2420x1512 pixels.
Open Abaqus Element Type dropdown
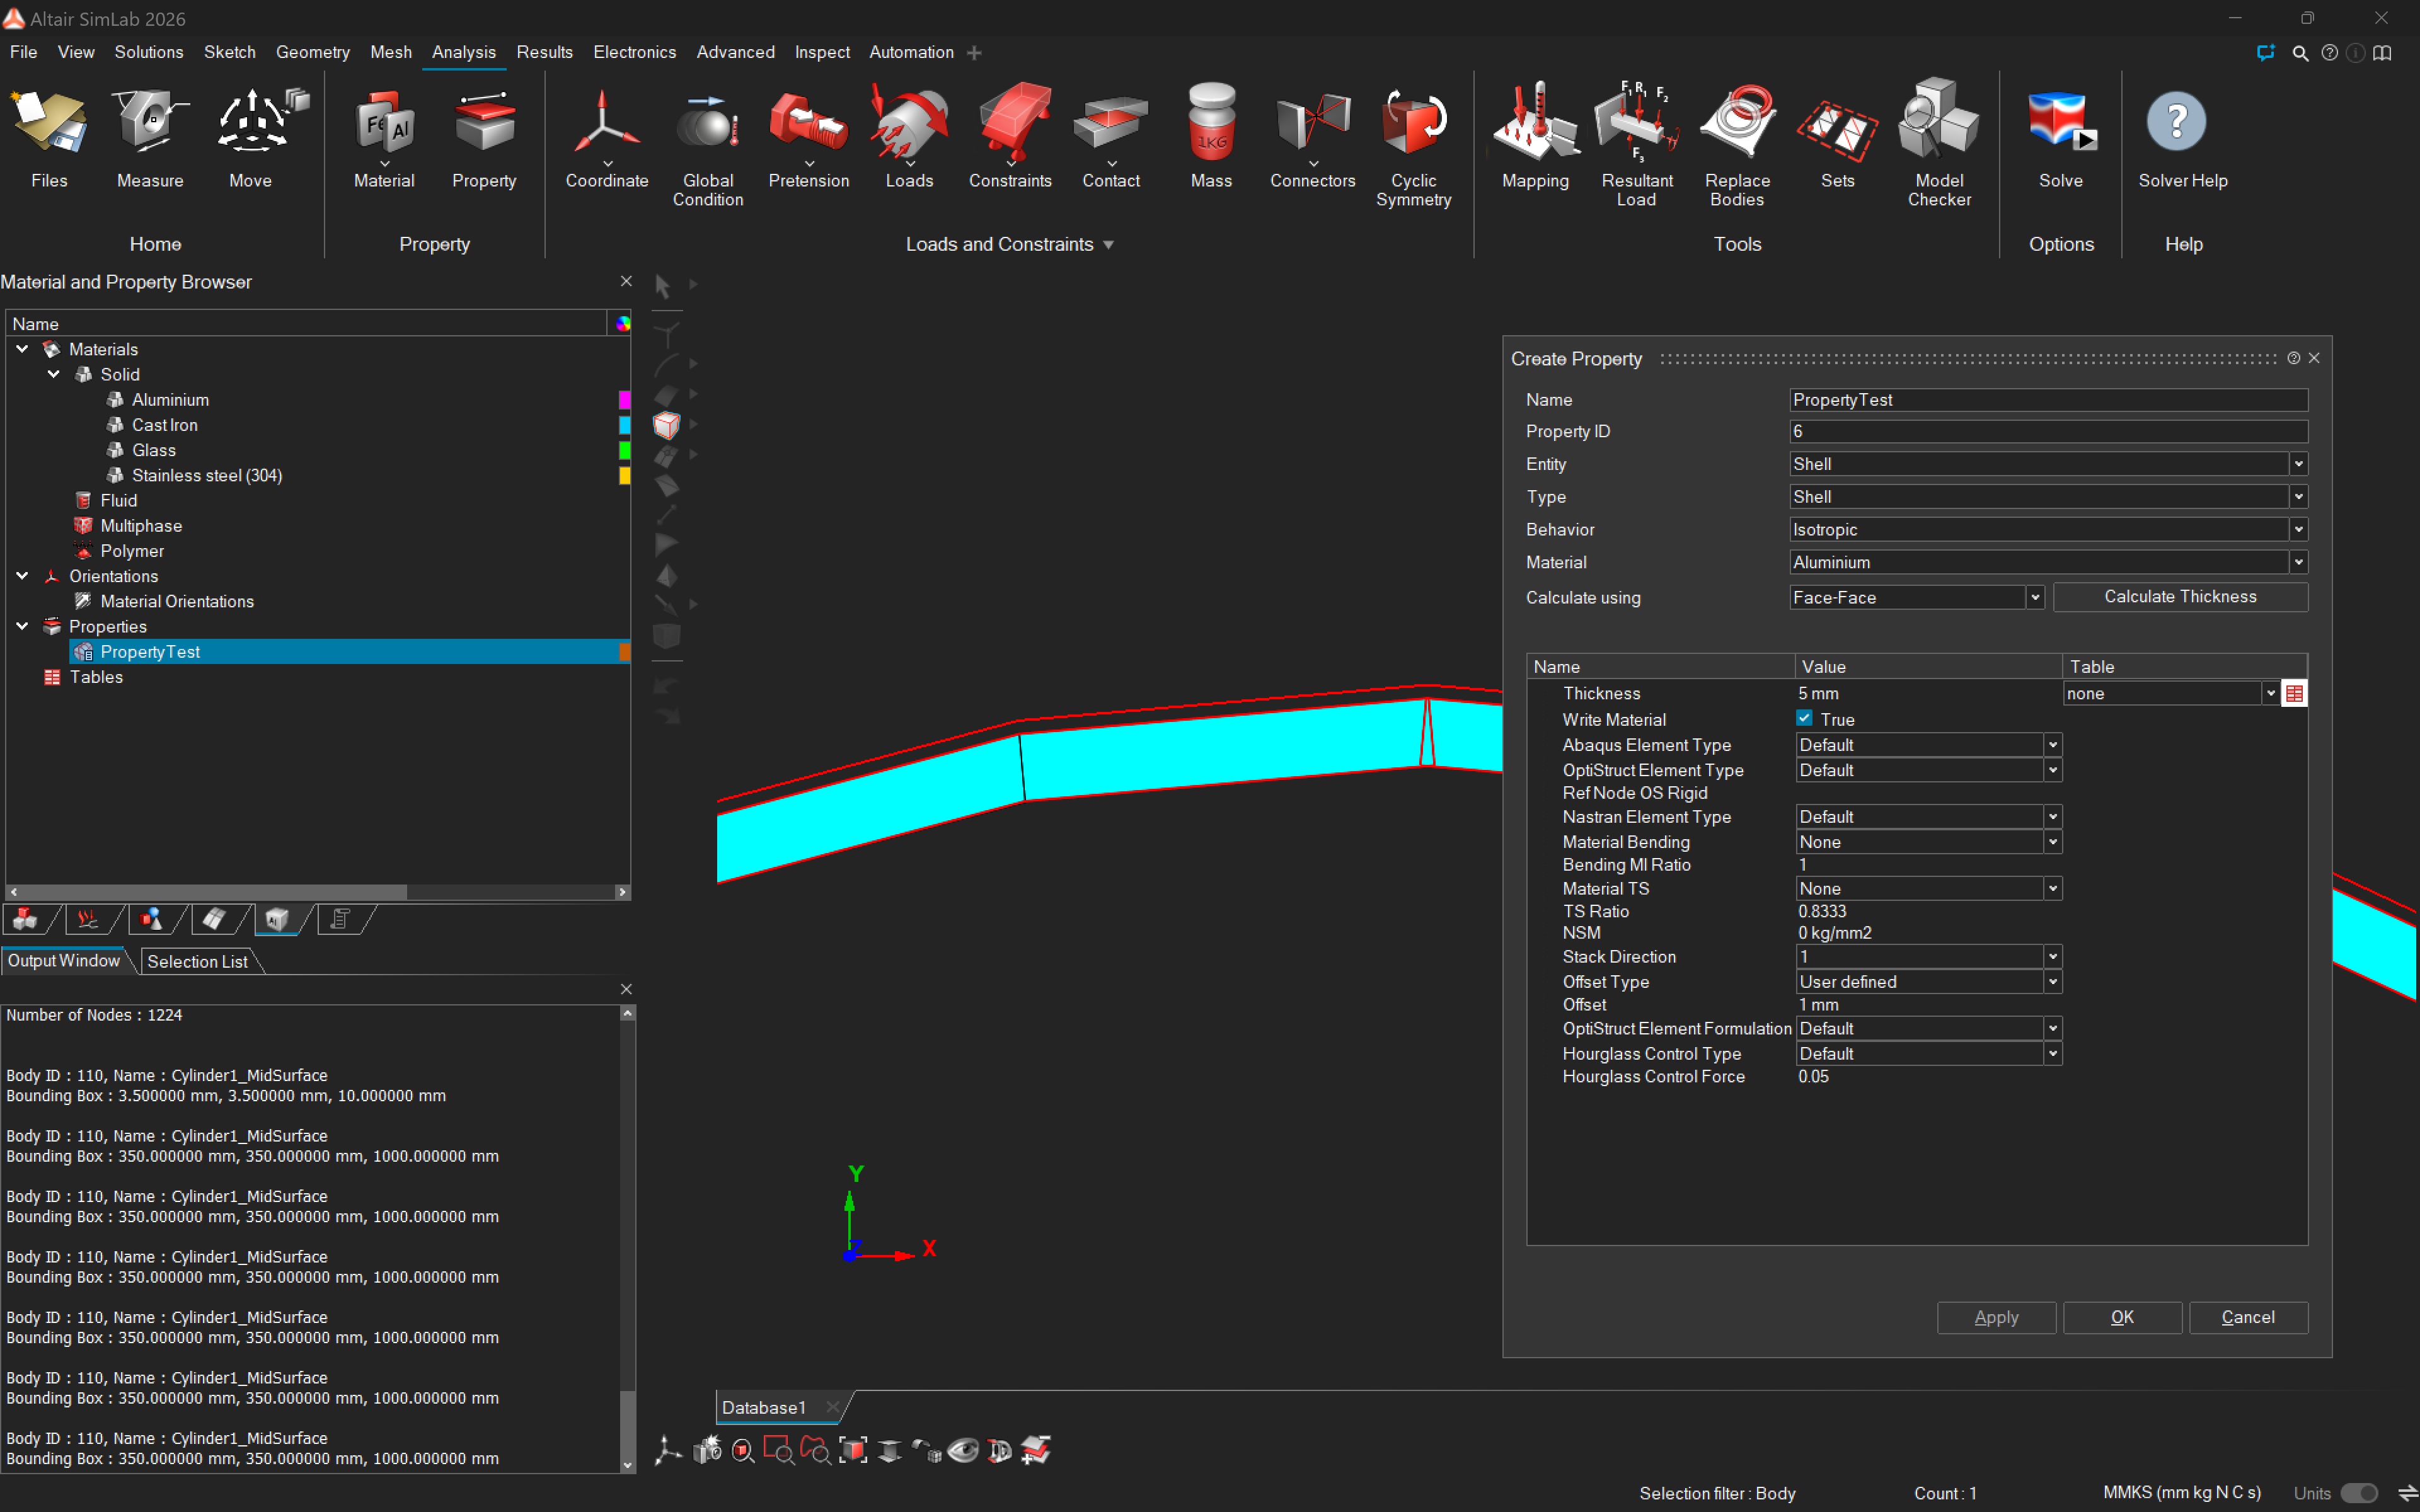pyautogui.click(x=2052, y=745)
